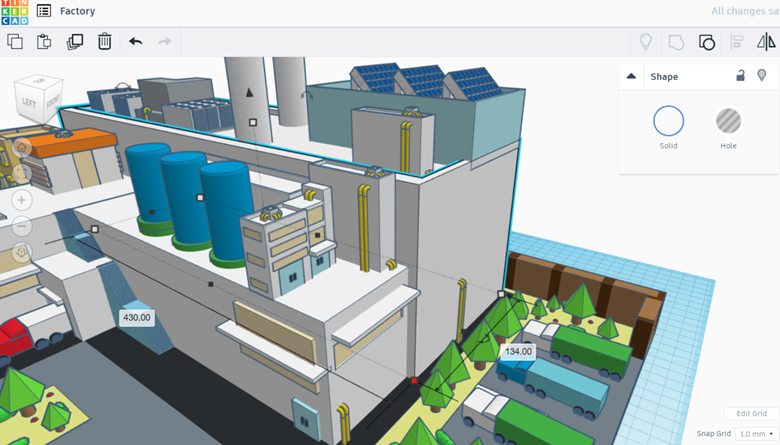The image size is (780, 445).
Task: Click the red corner handle at building base
Action: 414,381
